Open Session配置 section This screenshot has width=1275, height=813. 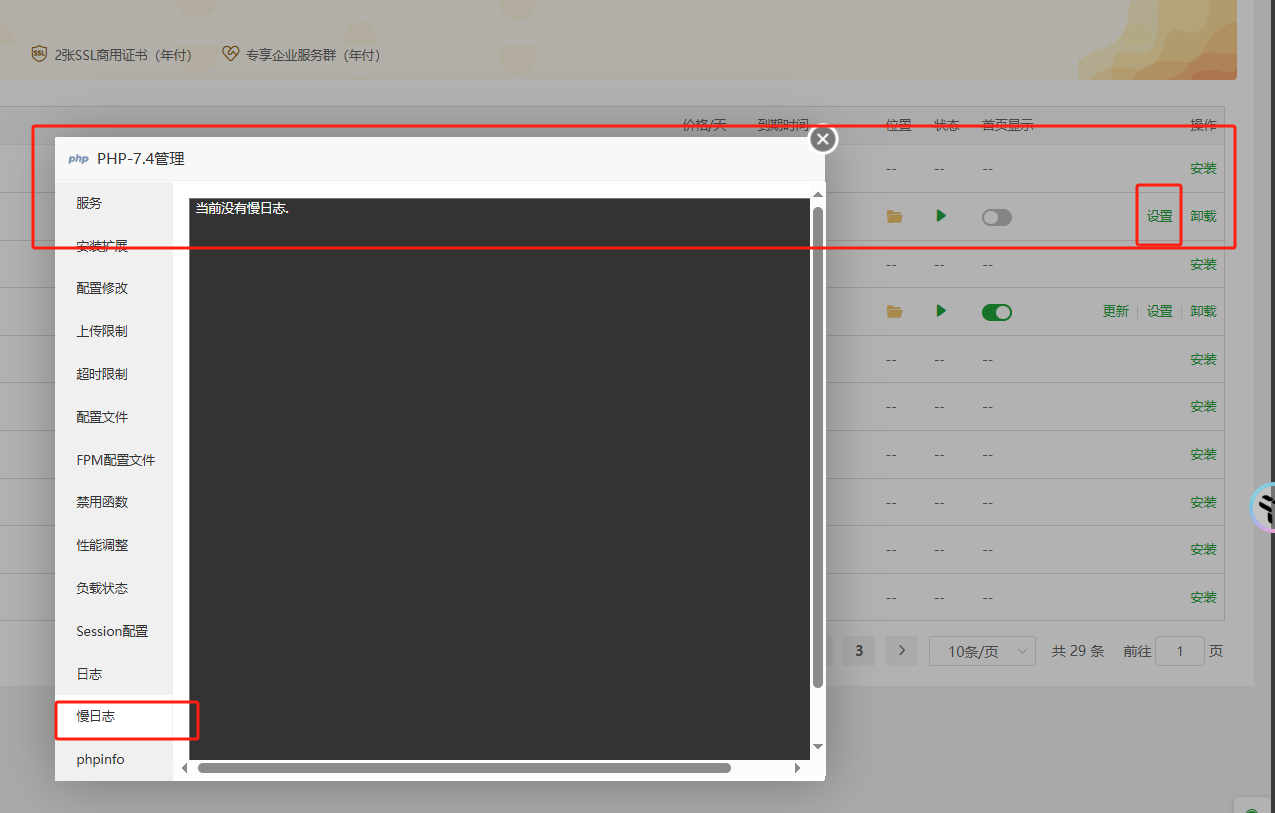click(114, 631)
